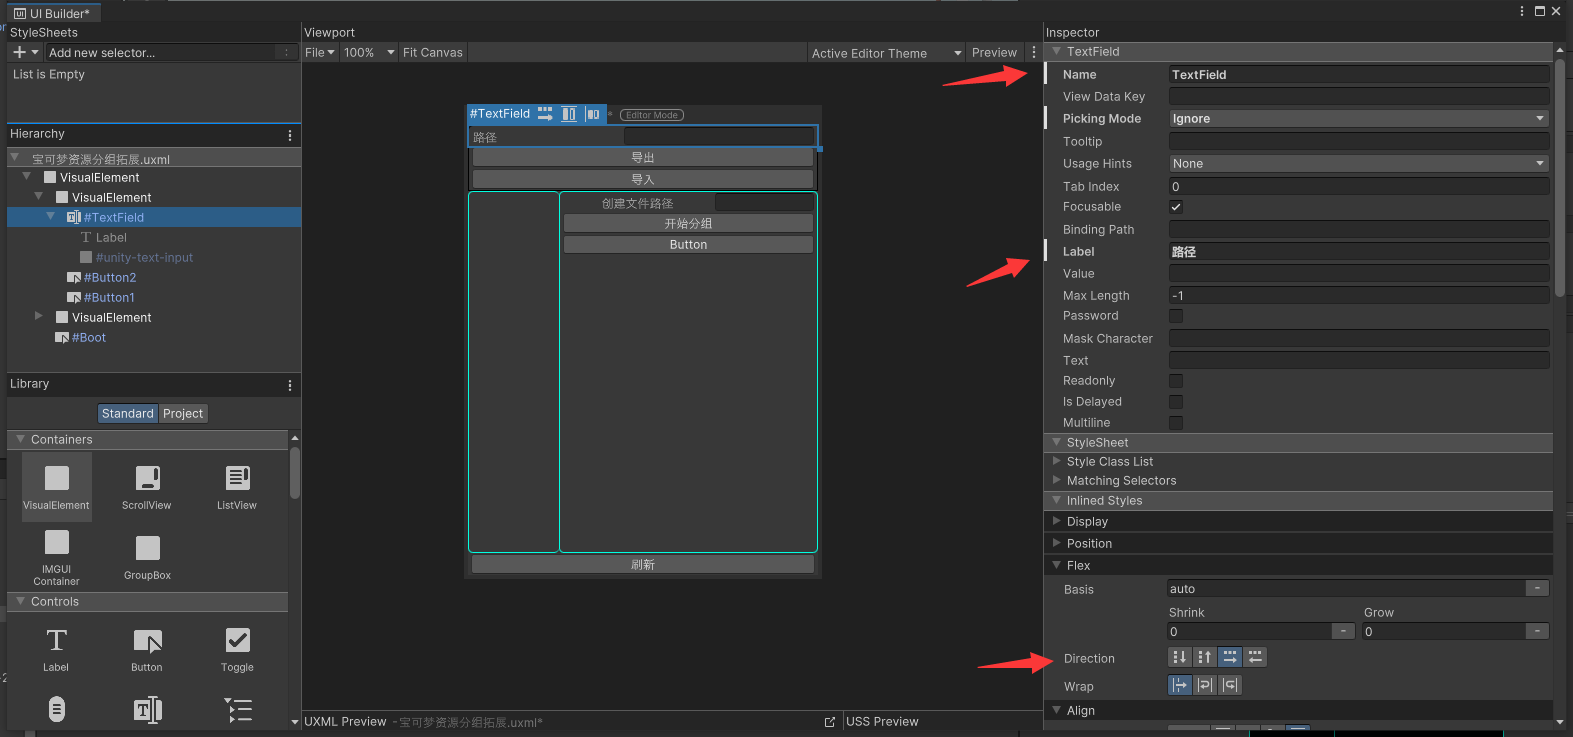Click the flex direction icon in #TextField canvas header
The image size is (1573, 737).
tap(545, 114)
